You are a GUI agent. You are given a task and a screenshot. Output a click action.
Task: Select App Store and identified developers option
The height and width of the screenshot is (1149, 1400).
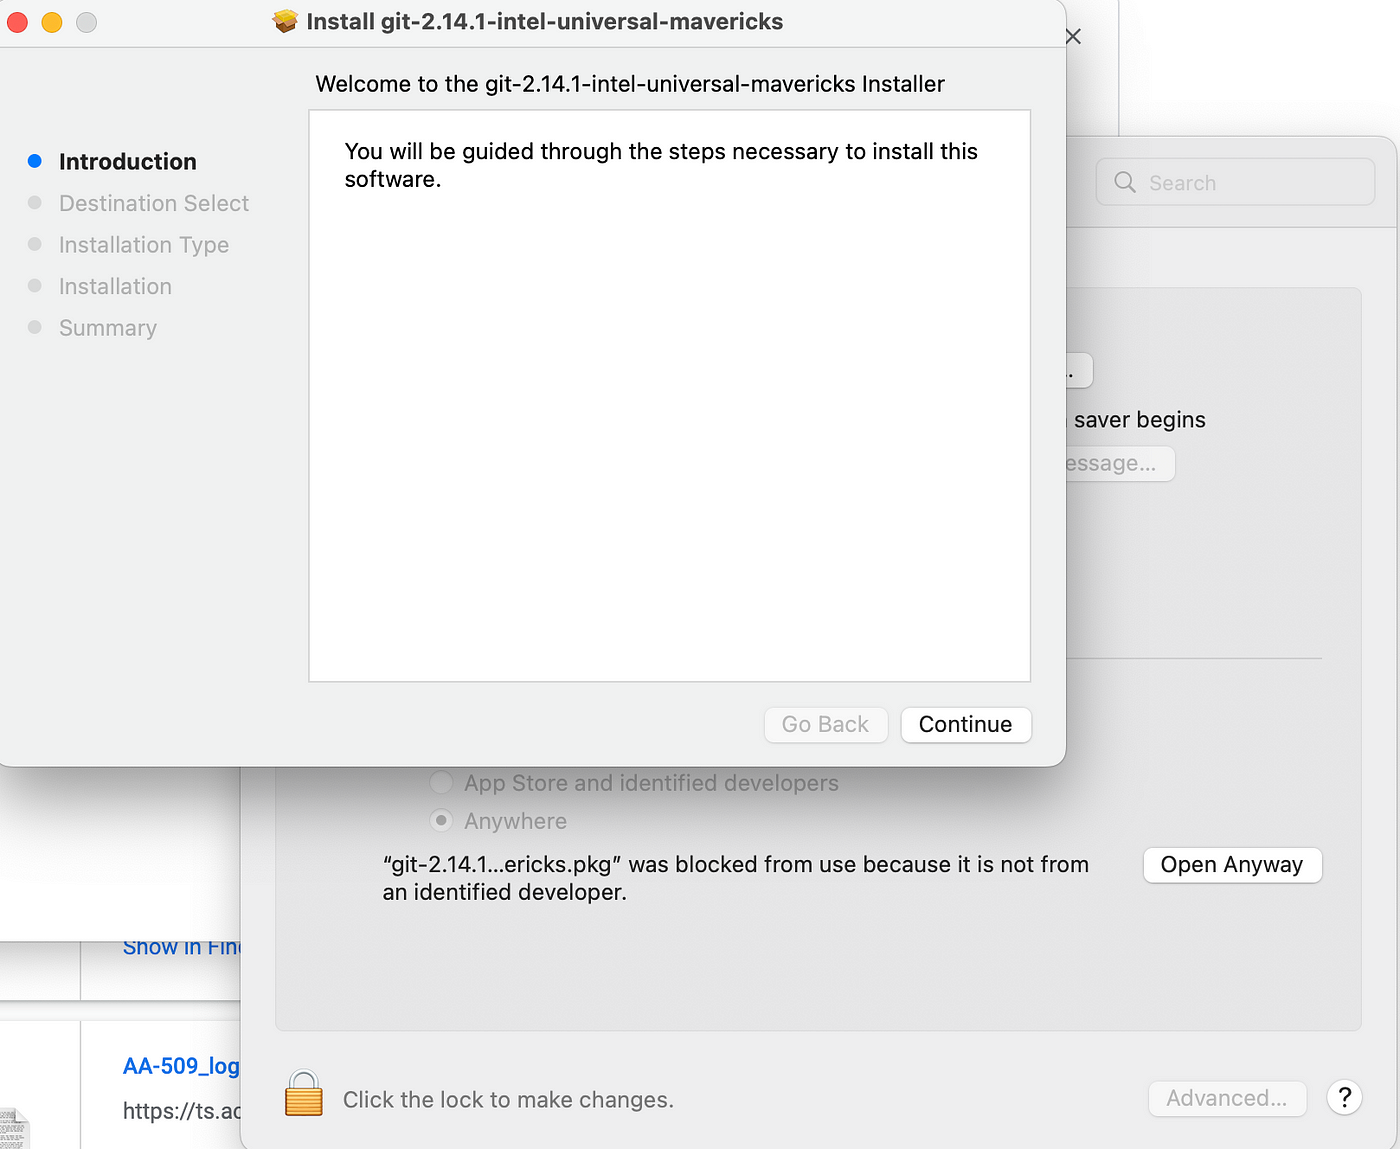[x=441, y=783]
